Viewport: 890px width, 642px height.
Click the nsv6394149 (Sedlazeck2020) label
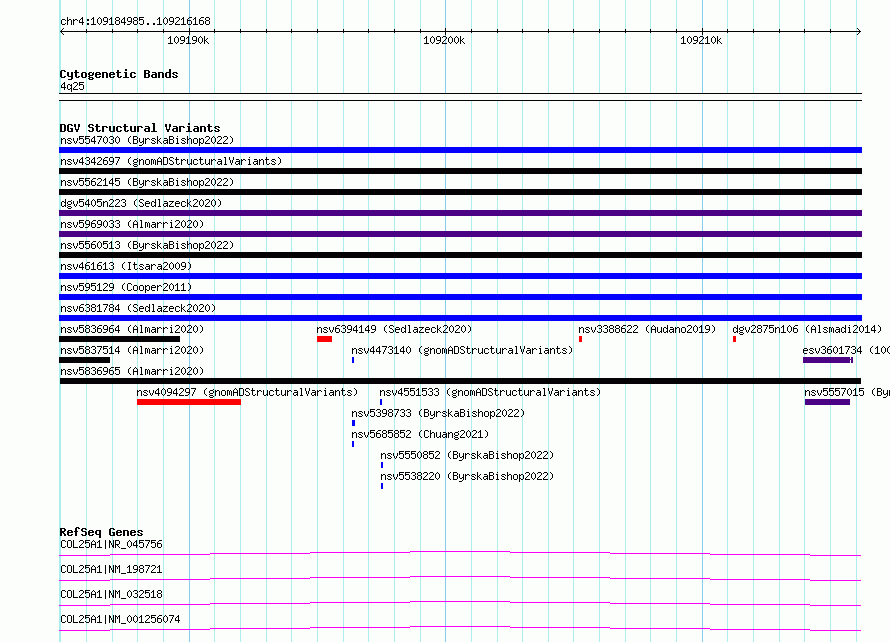pos(394,329)
